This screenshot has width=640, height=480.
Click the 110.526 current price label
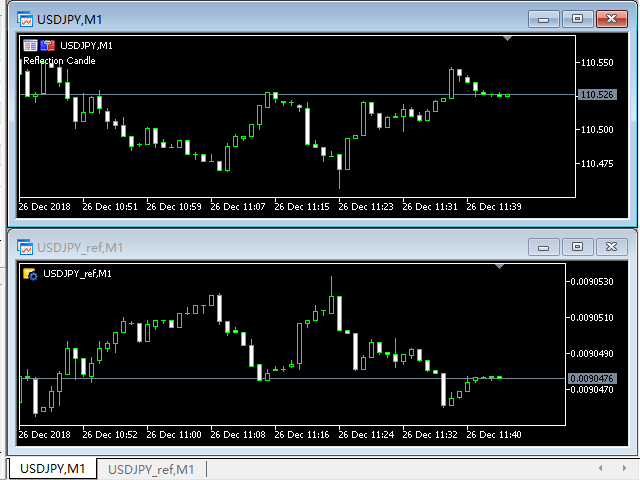click(x=597, y=95)
